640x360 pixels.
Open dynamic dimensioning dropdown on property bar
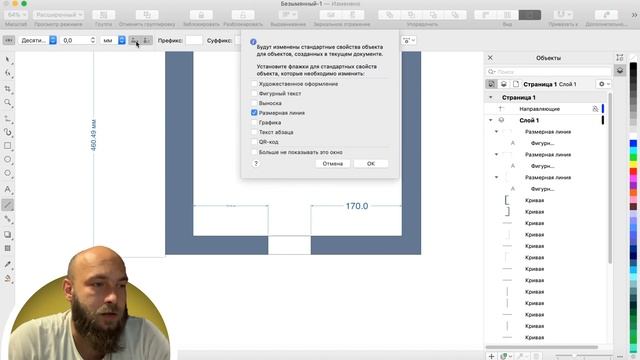click(x=409, y=40)
